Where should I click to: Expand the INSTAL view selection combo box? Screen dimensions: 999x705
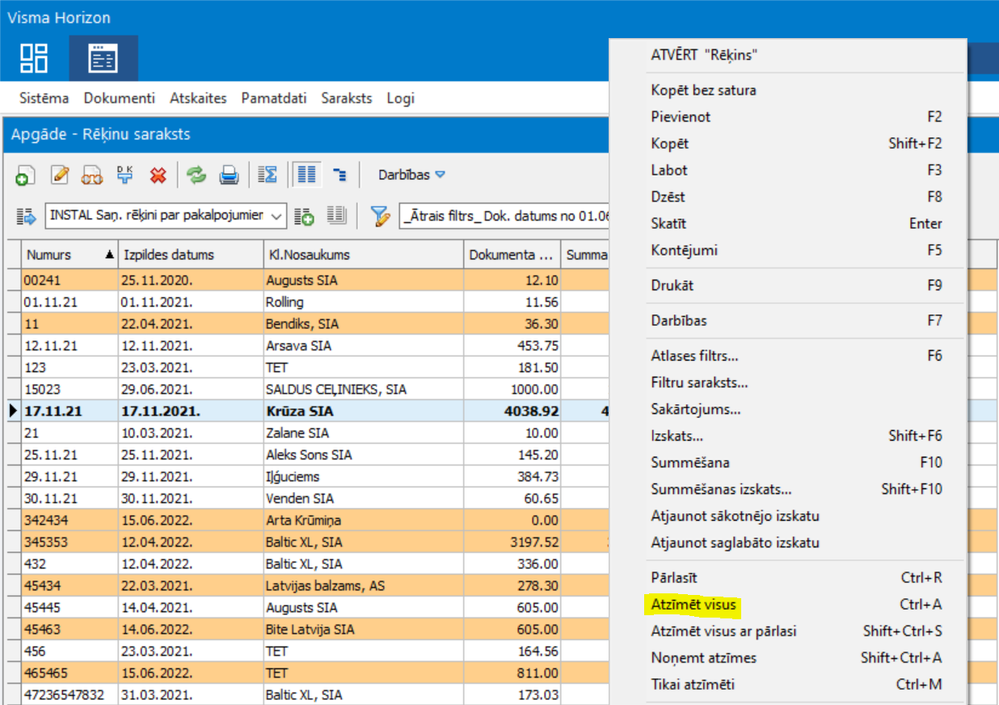click(276, 216)
